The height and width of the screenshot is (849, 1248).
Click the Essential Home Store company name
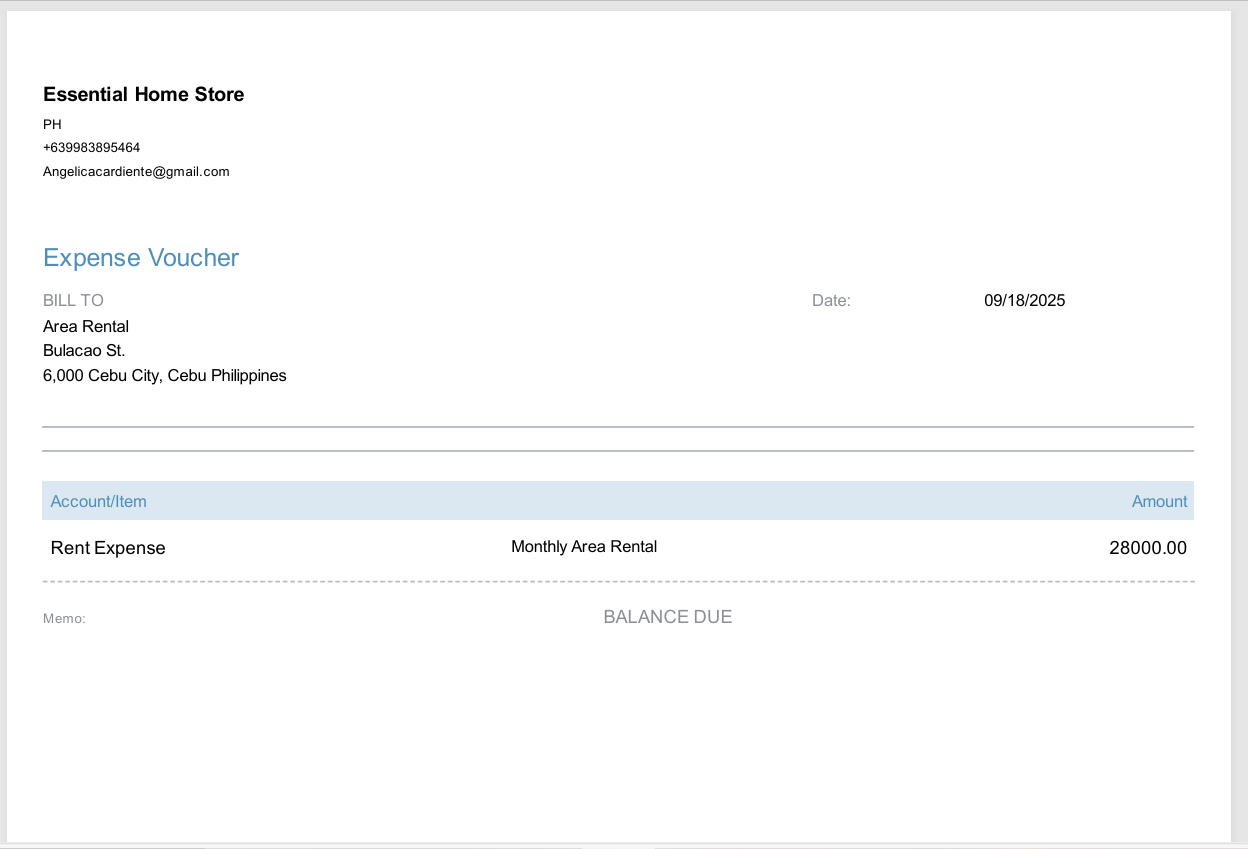[x=143, y=95]
